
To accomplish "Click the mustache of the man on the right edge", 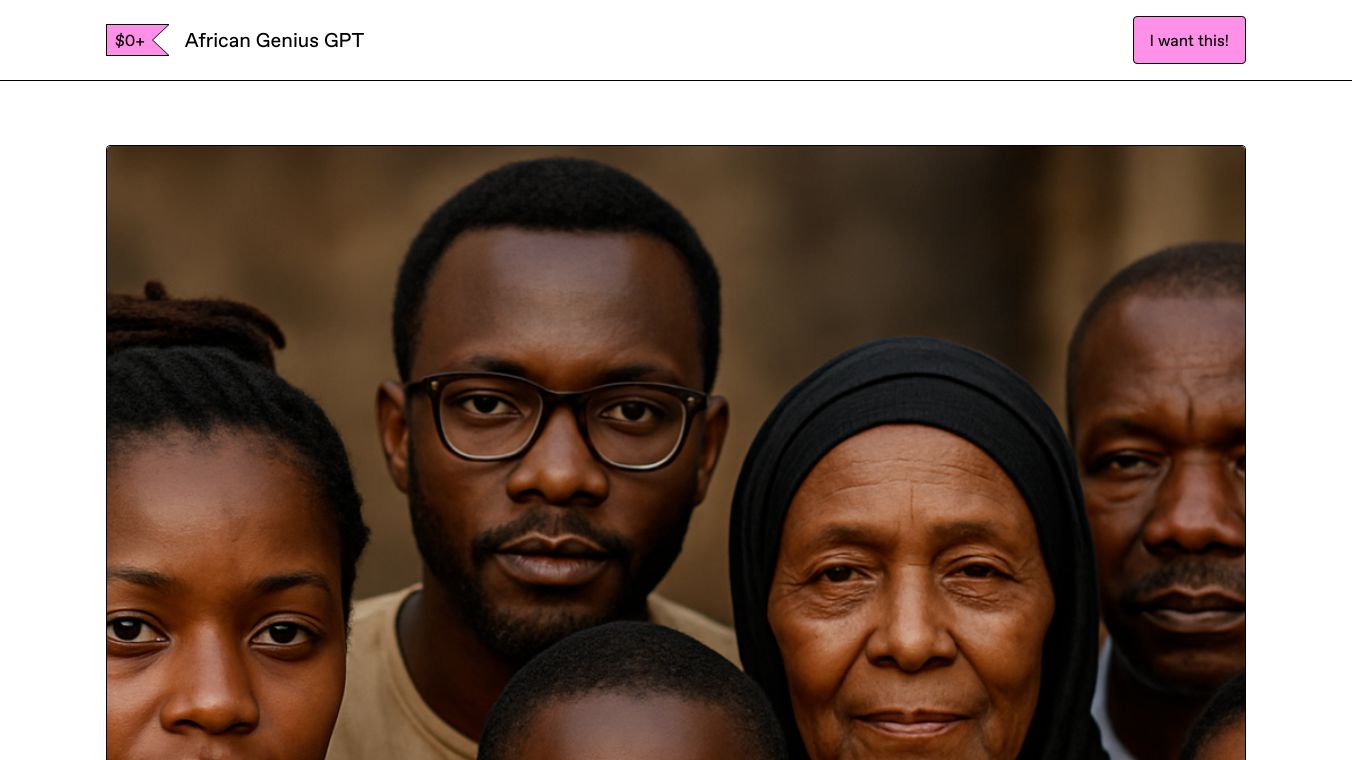I will (1190, 578).
